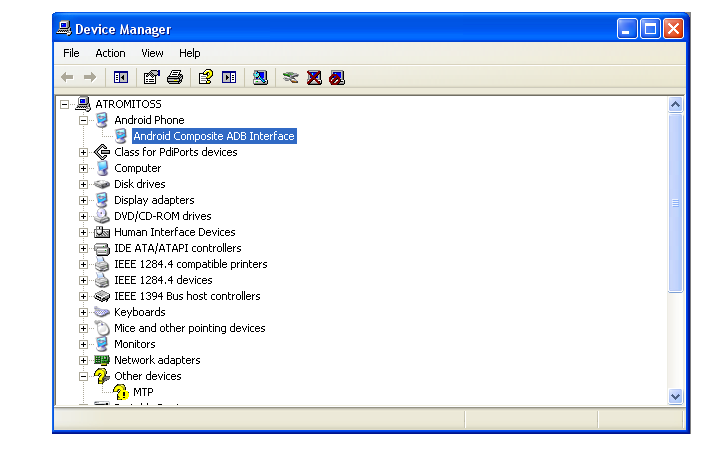Open Properties from the toolbar icon
This screenshot has width=720, height=450.
[151, 77]
